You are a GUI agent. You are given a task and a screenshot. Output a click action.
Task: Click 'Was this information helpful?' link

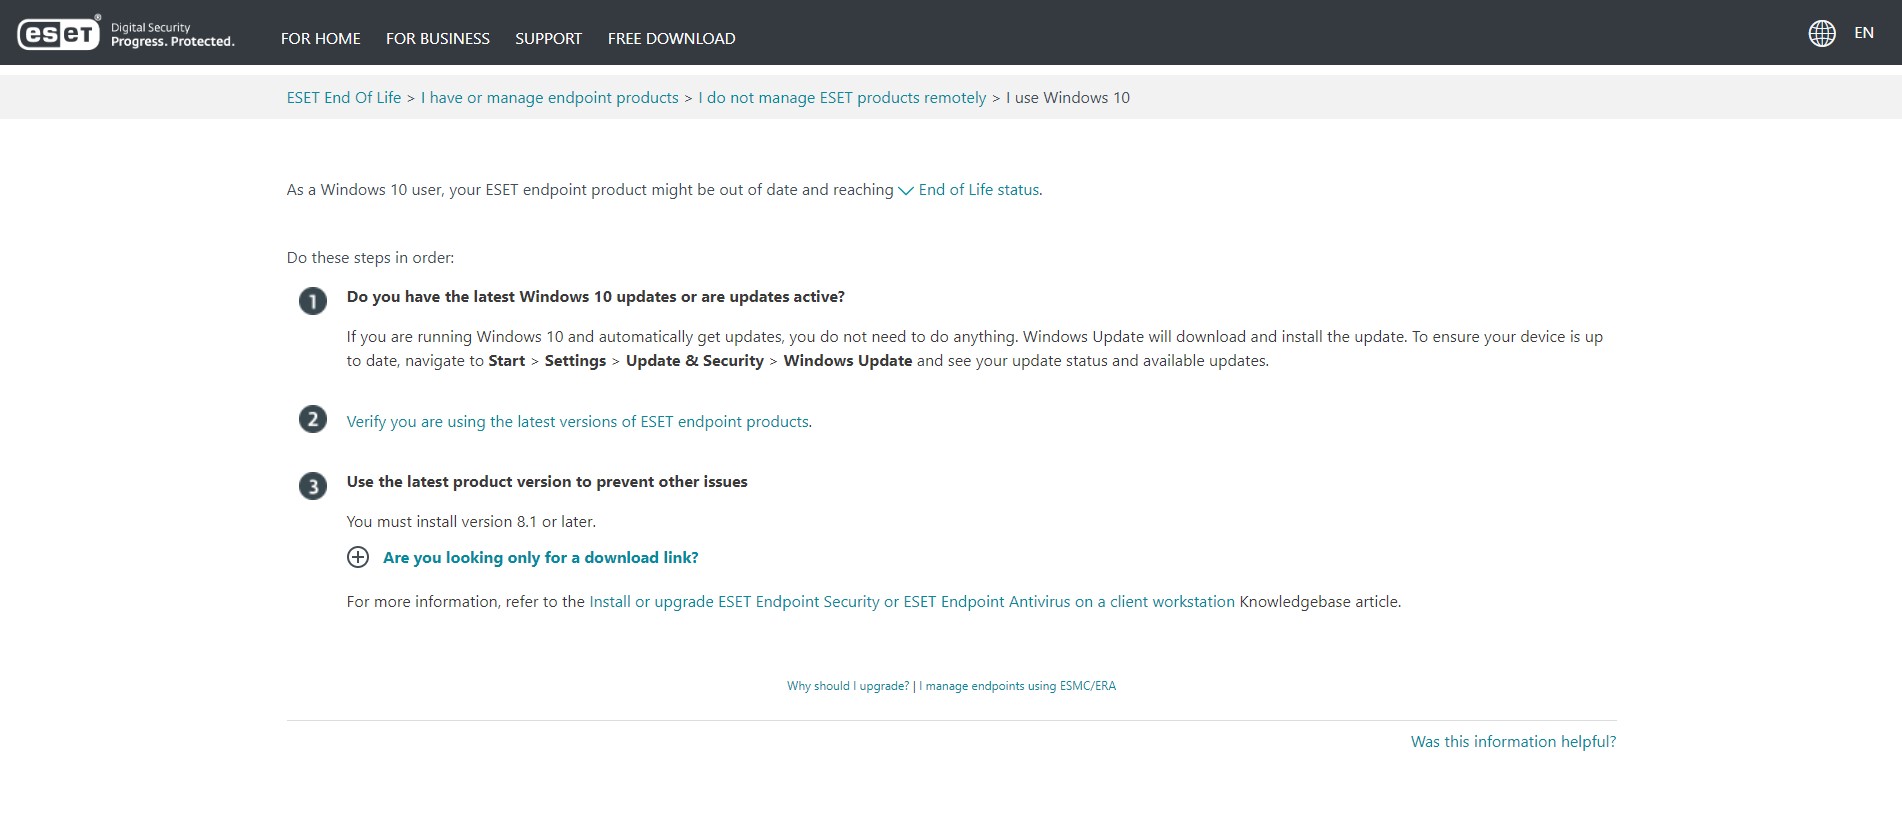pyautogui.click(x=1513, y=741)
